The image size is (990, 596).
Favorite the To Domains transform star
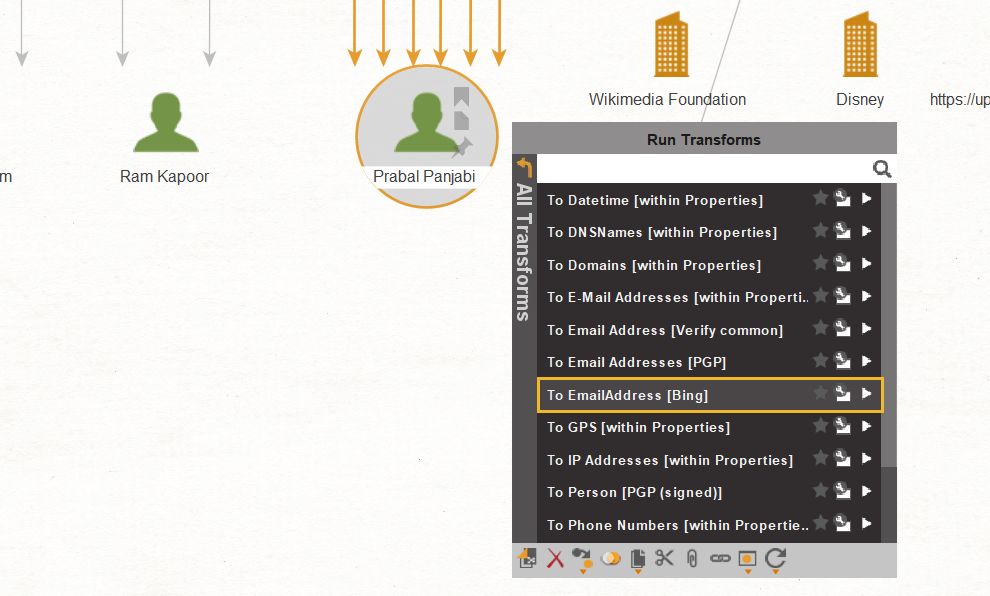[820, 263]
